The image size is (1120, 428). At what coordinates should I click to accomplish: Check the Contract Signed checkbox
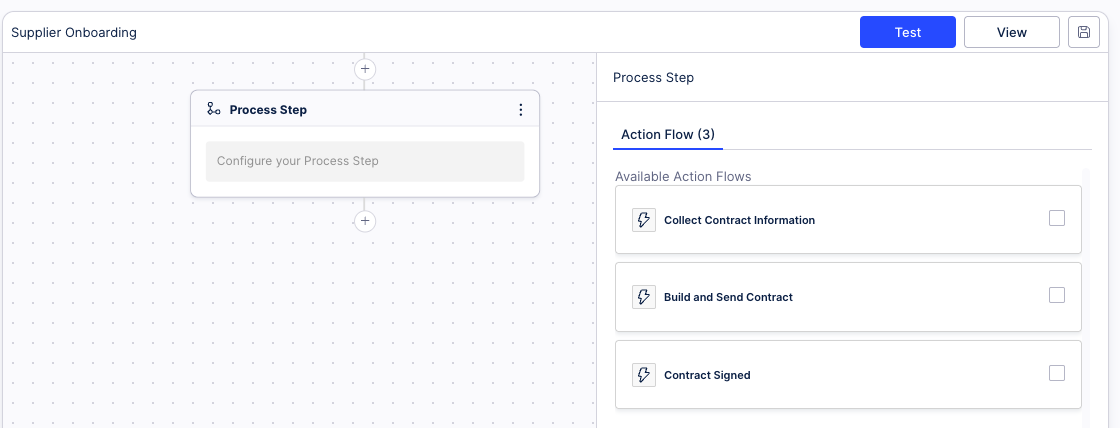point(1056,373)
